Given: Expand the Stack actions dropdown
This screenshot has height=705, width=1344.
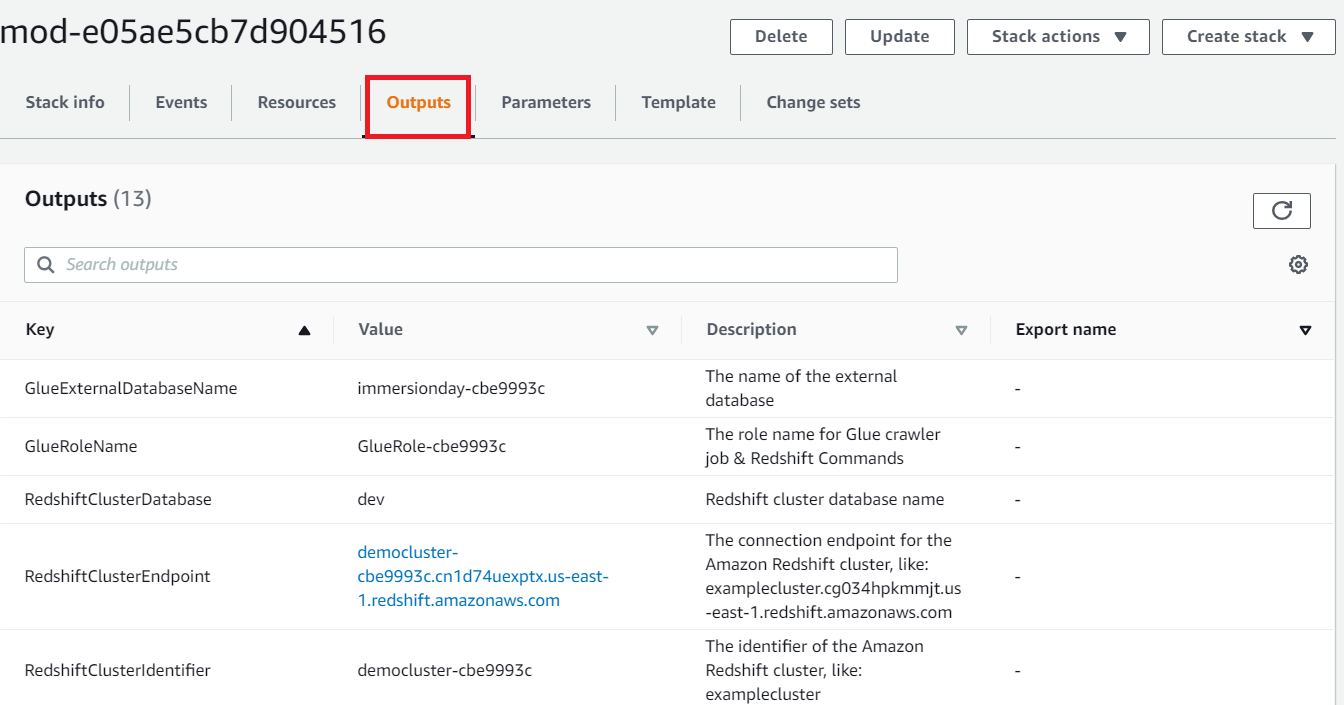Looking at the screenshot, I should pyautogui.click(x=1058, y=37).
